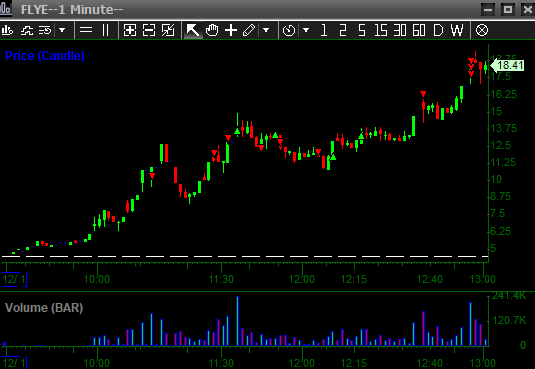Click the chart settings list icon

[45, 30]
